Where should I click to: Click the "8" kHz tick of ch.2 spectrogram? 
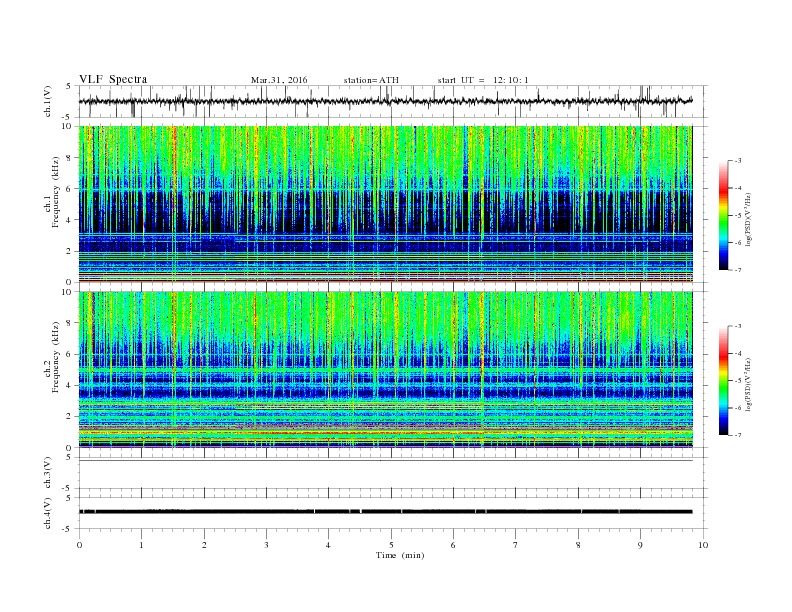(69, 323)
